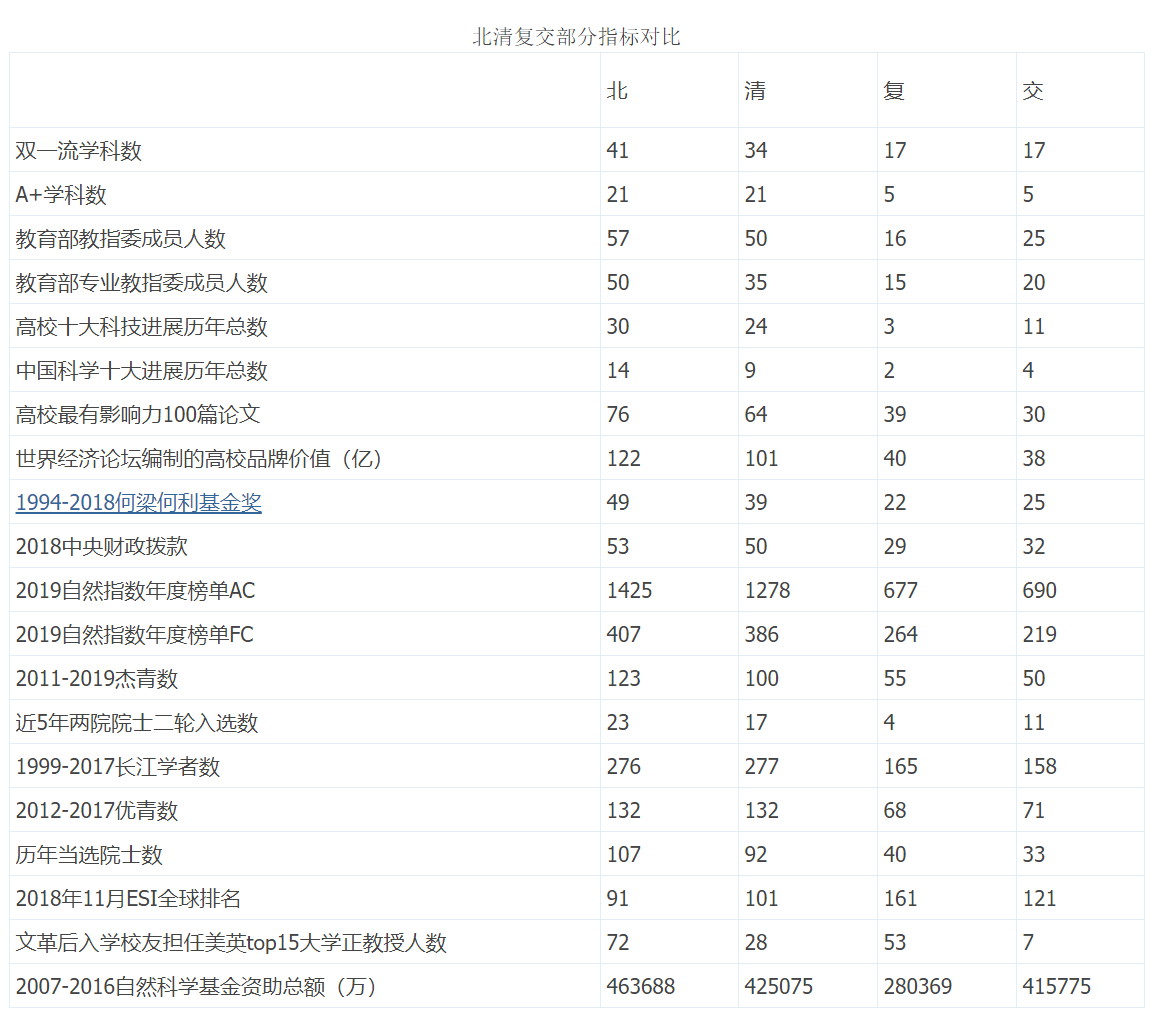
Task: Click value 415775 in 自然科学基金 row
Action: pyautogui.click(x=1057, y=986)
